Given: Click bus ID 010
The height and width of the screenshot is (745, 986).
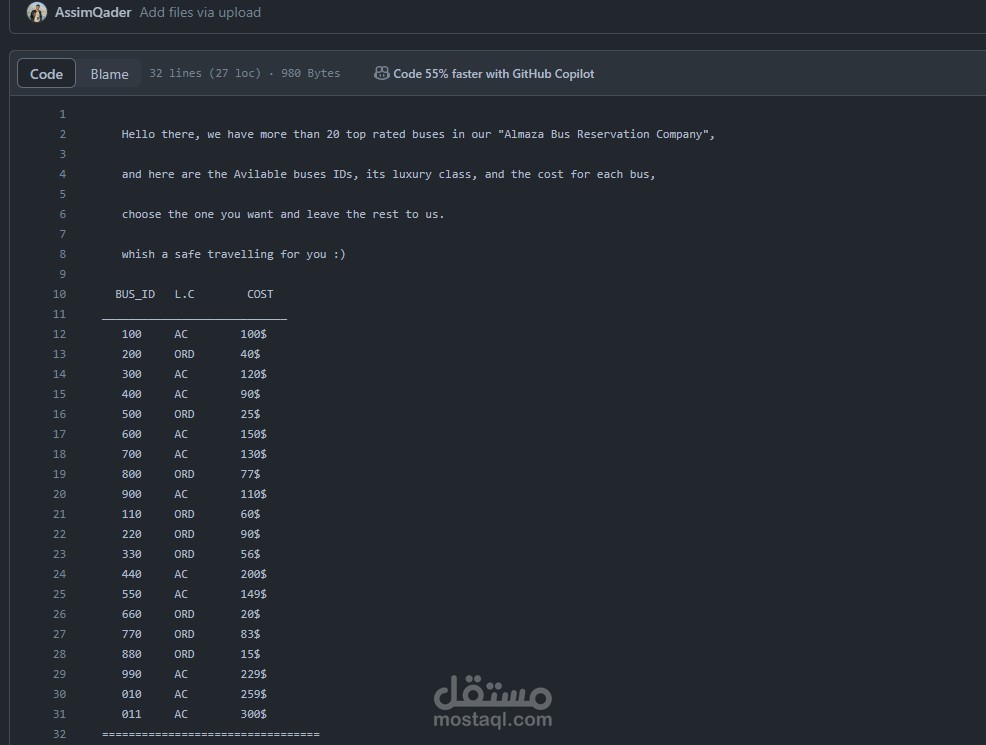Looking at the screenshot, I should coord(131,694).
